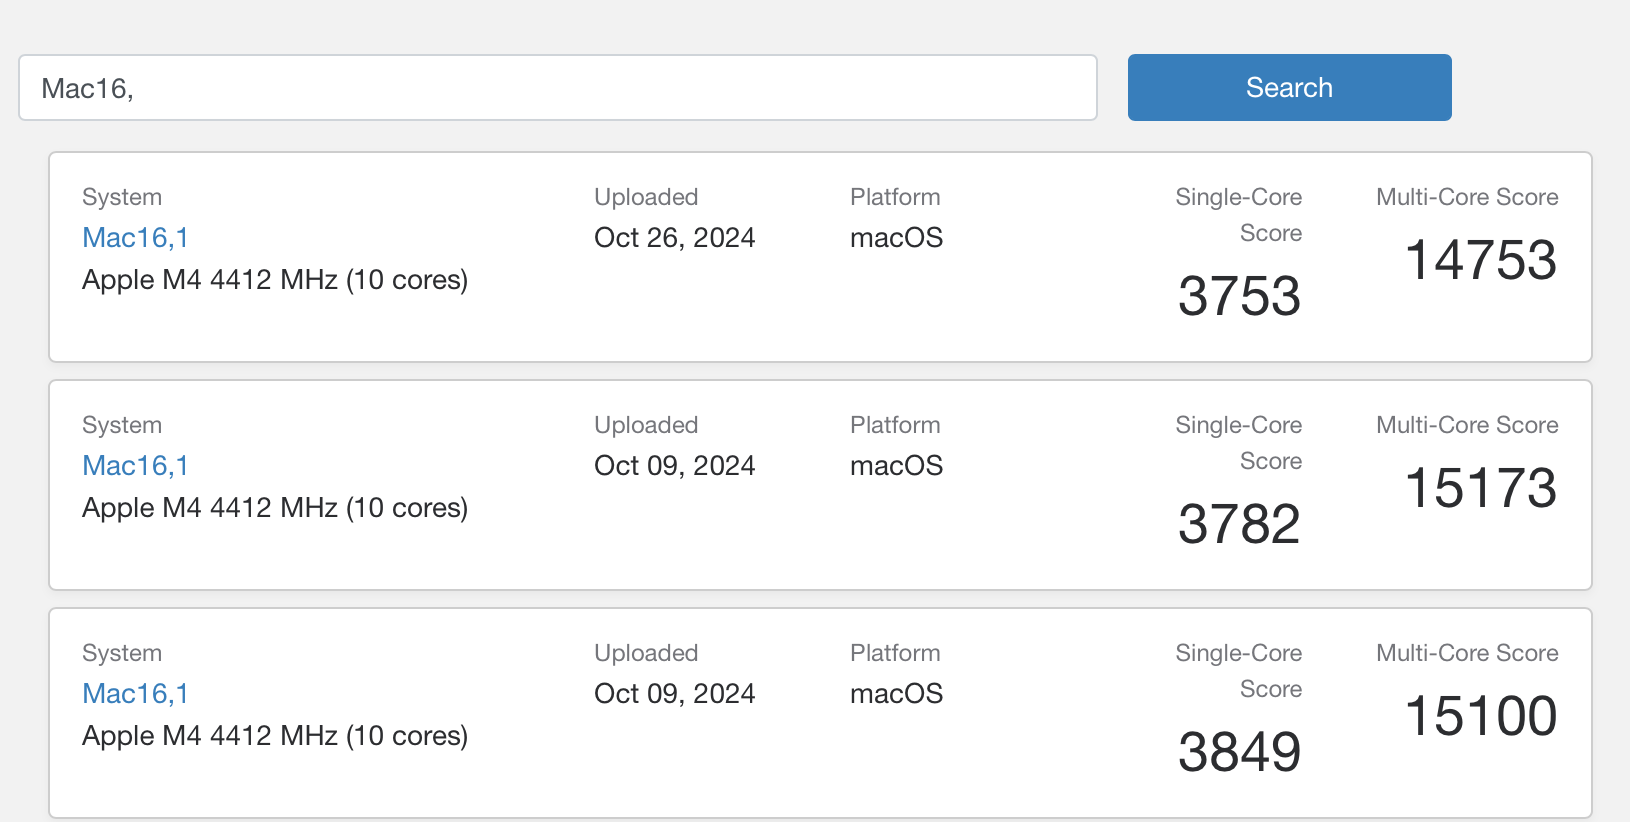Click macOS platform in the Oct 26 result
This screenshot has width=1630, height=822.
point(896,238)
